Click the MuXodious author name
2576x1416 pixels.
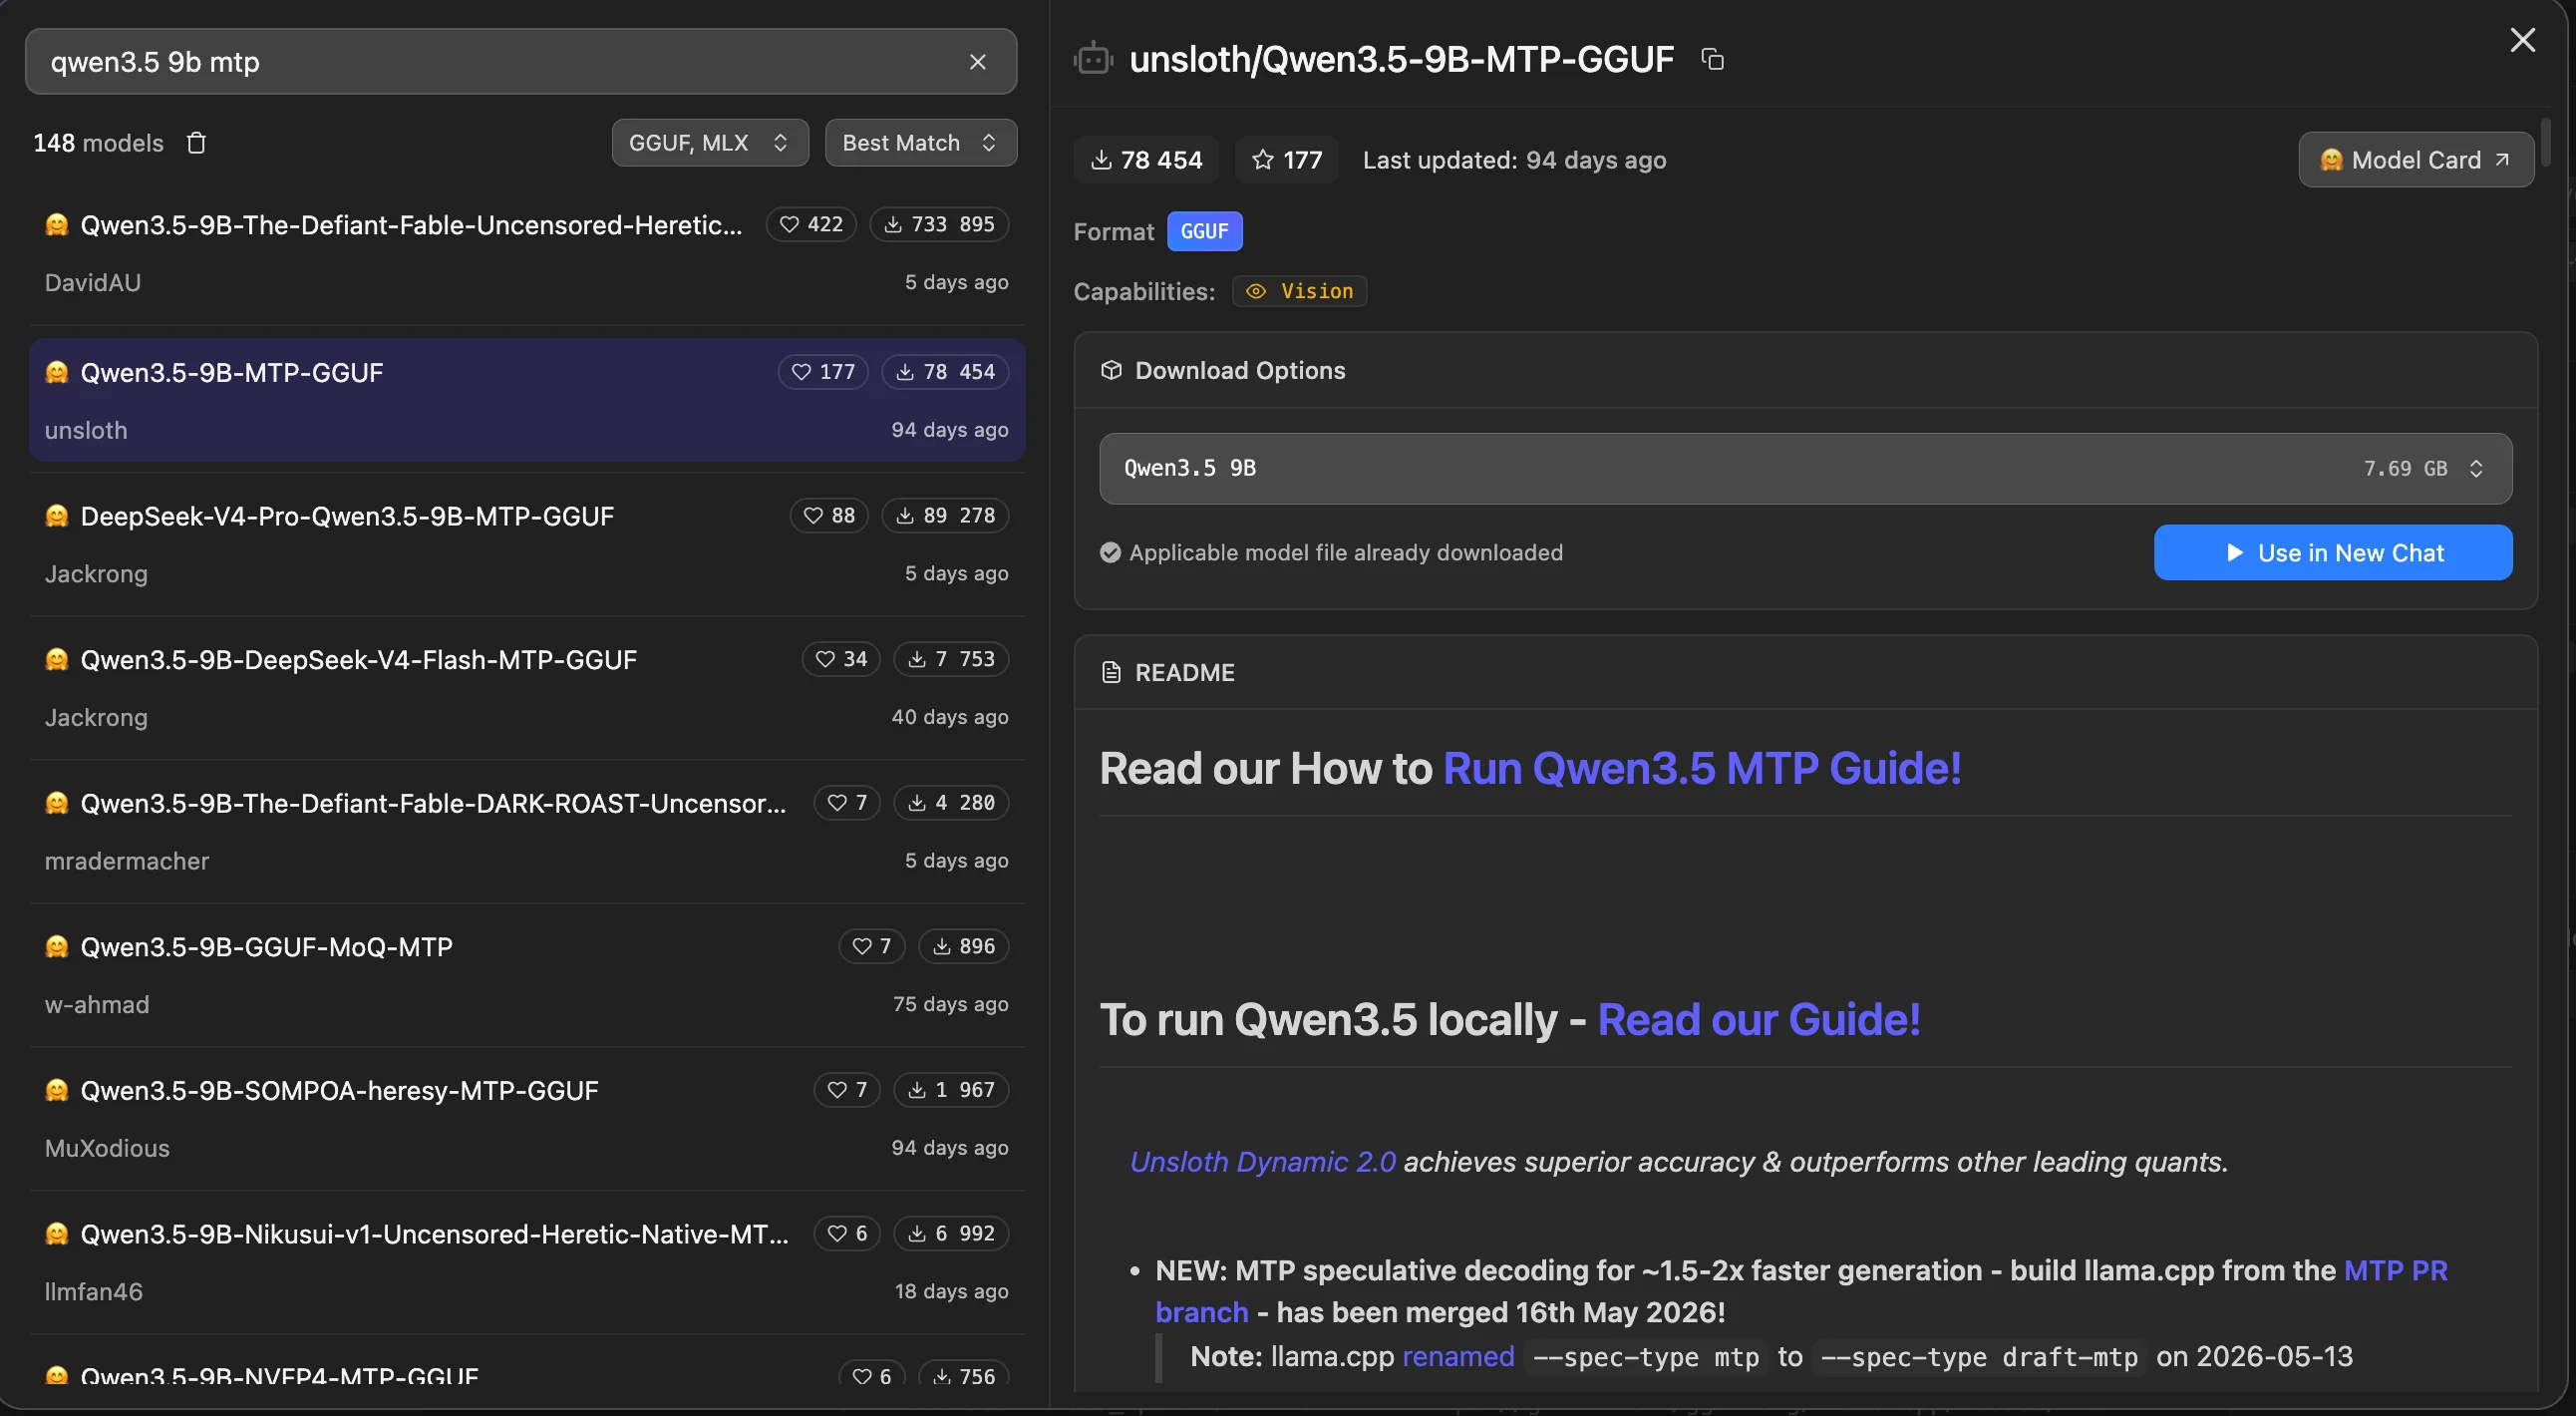click(107, 1148)
